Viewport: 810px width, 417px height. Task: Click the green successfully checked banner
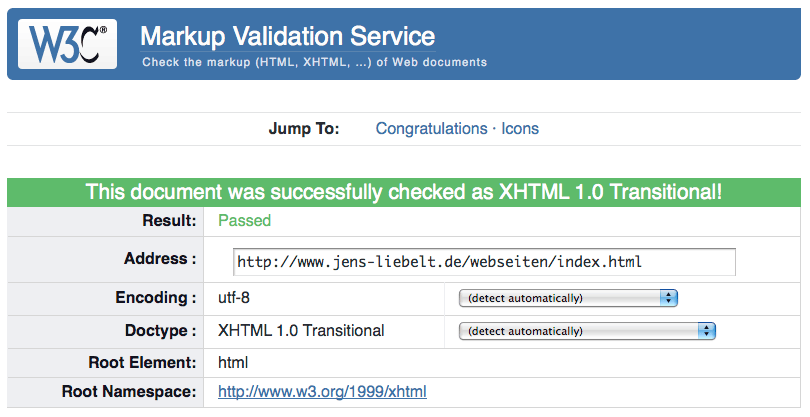(404, 192)
